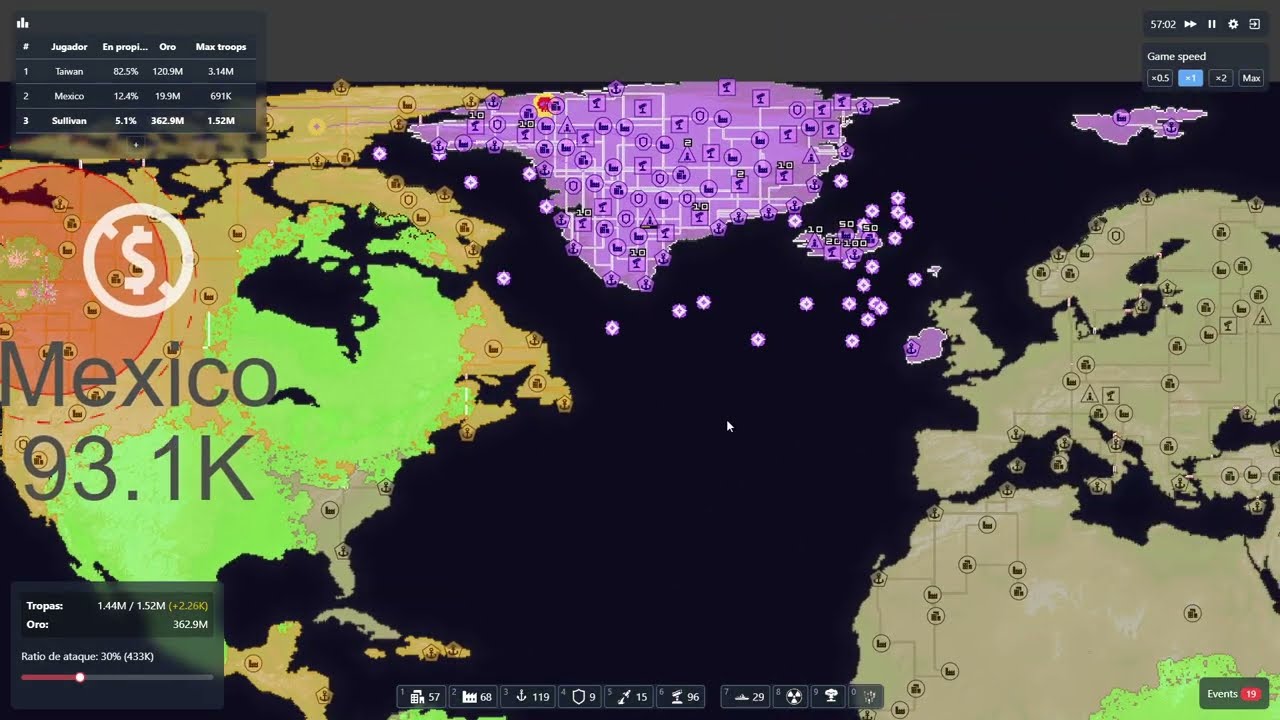Click the exit game icon
The image size is (1280, 720).
1254,24
